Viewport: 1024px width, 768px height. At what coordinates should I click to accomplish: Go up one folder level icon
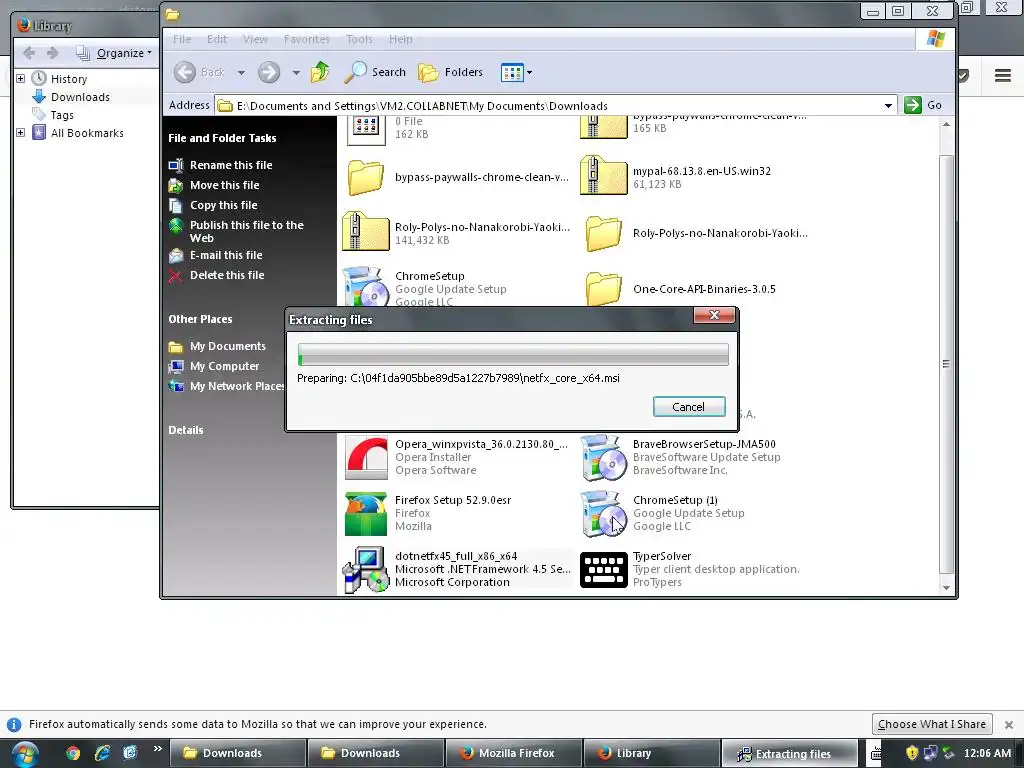click(x=320, y=72)
